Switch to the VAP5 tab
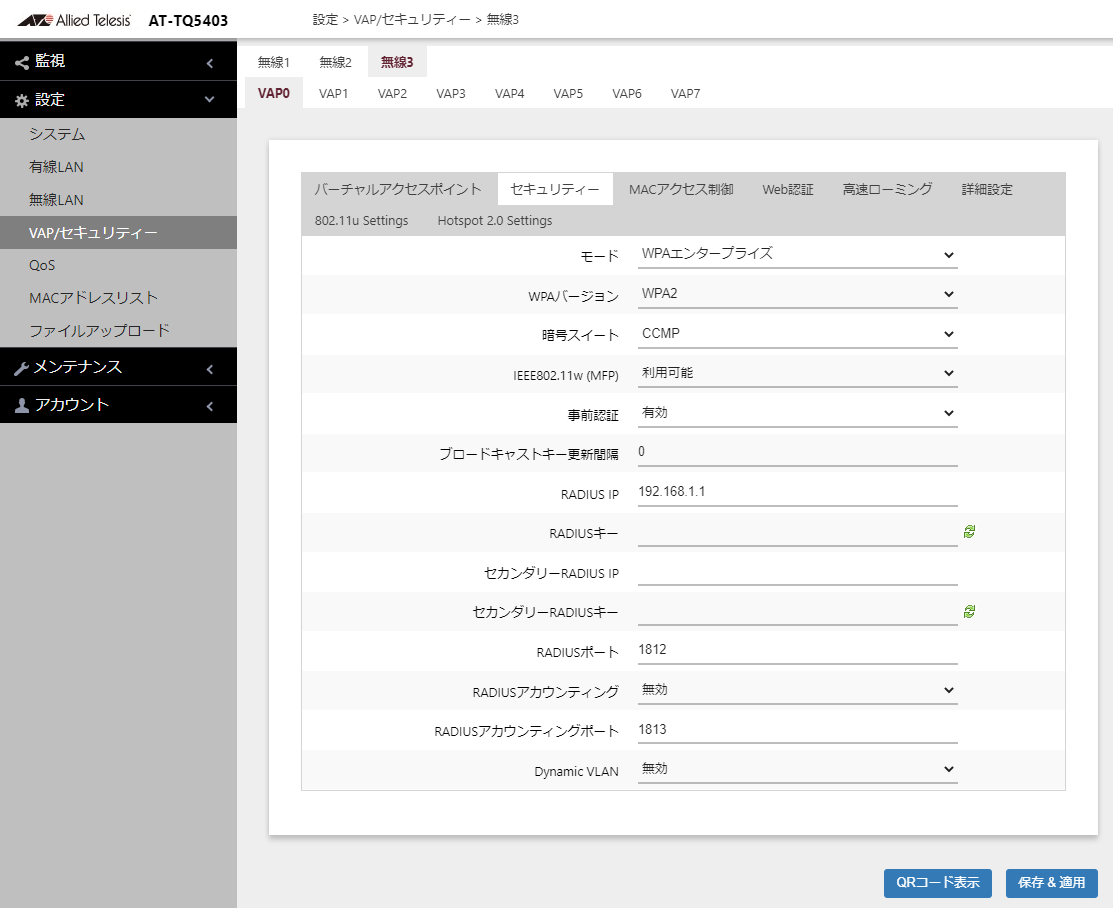The height and width of the screenshot is (908, 1113). click(568, 93)
